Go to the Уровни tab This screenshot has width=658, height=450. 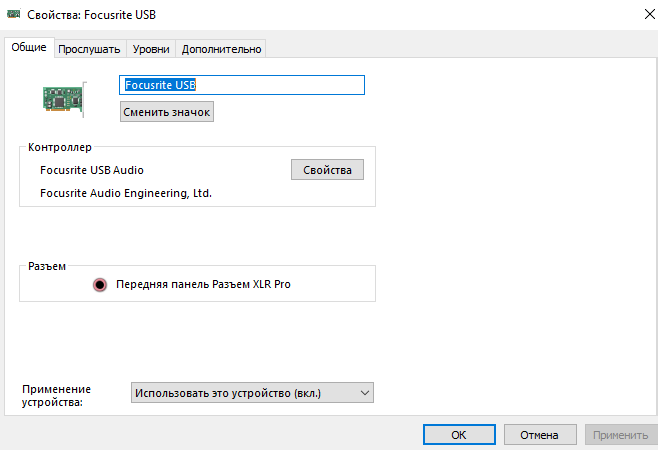coord(150,48)
